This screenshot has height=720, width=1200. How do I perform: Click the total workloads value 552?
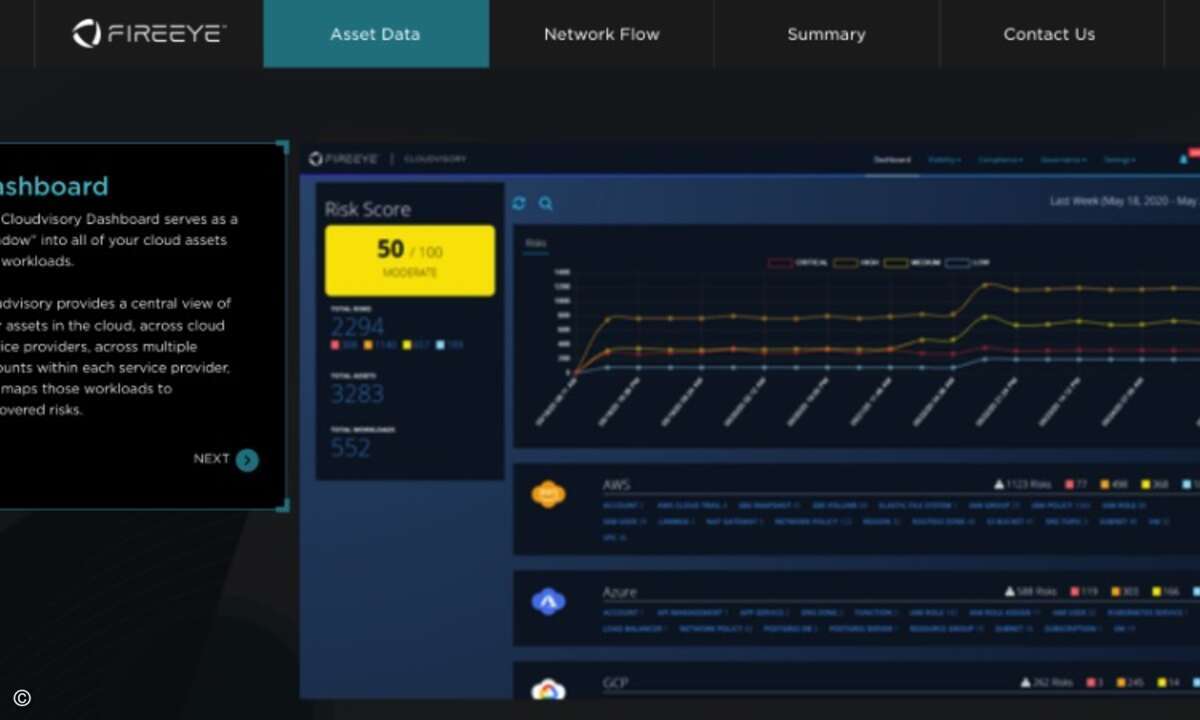pos(351,447)
